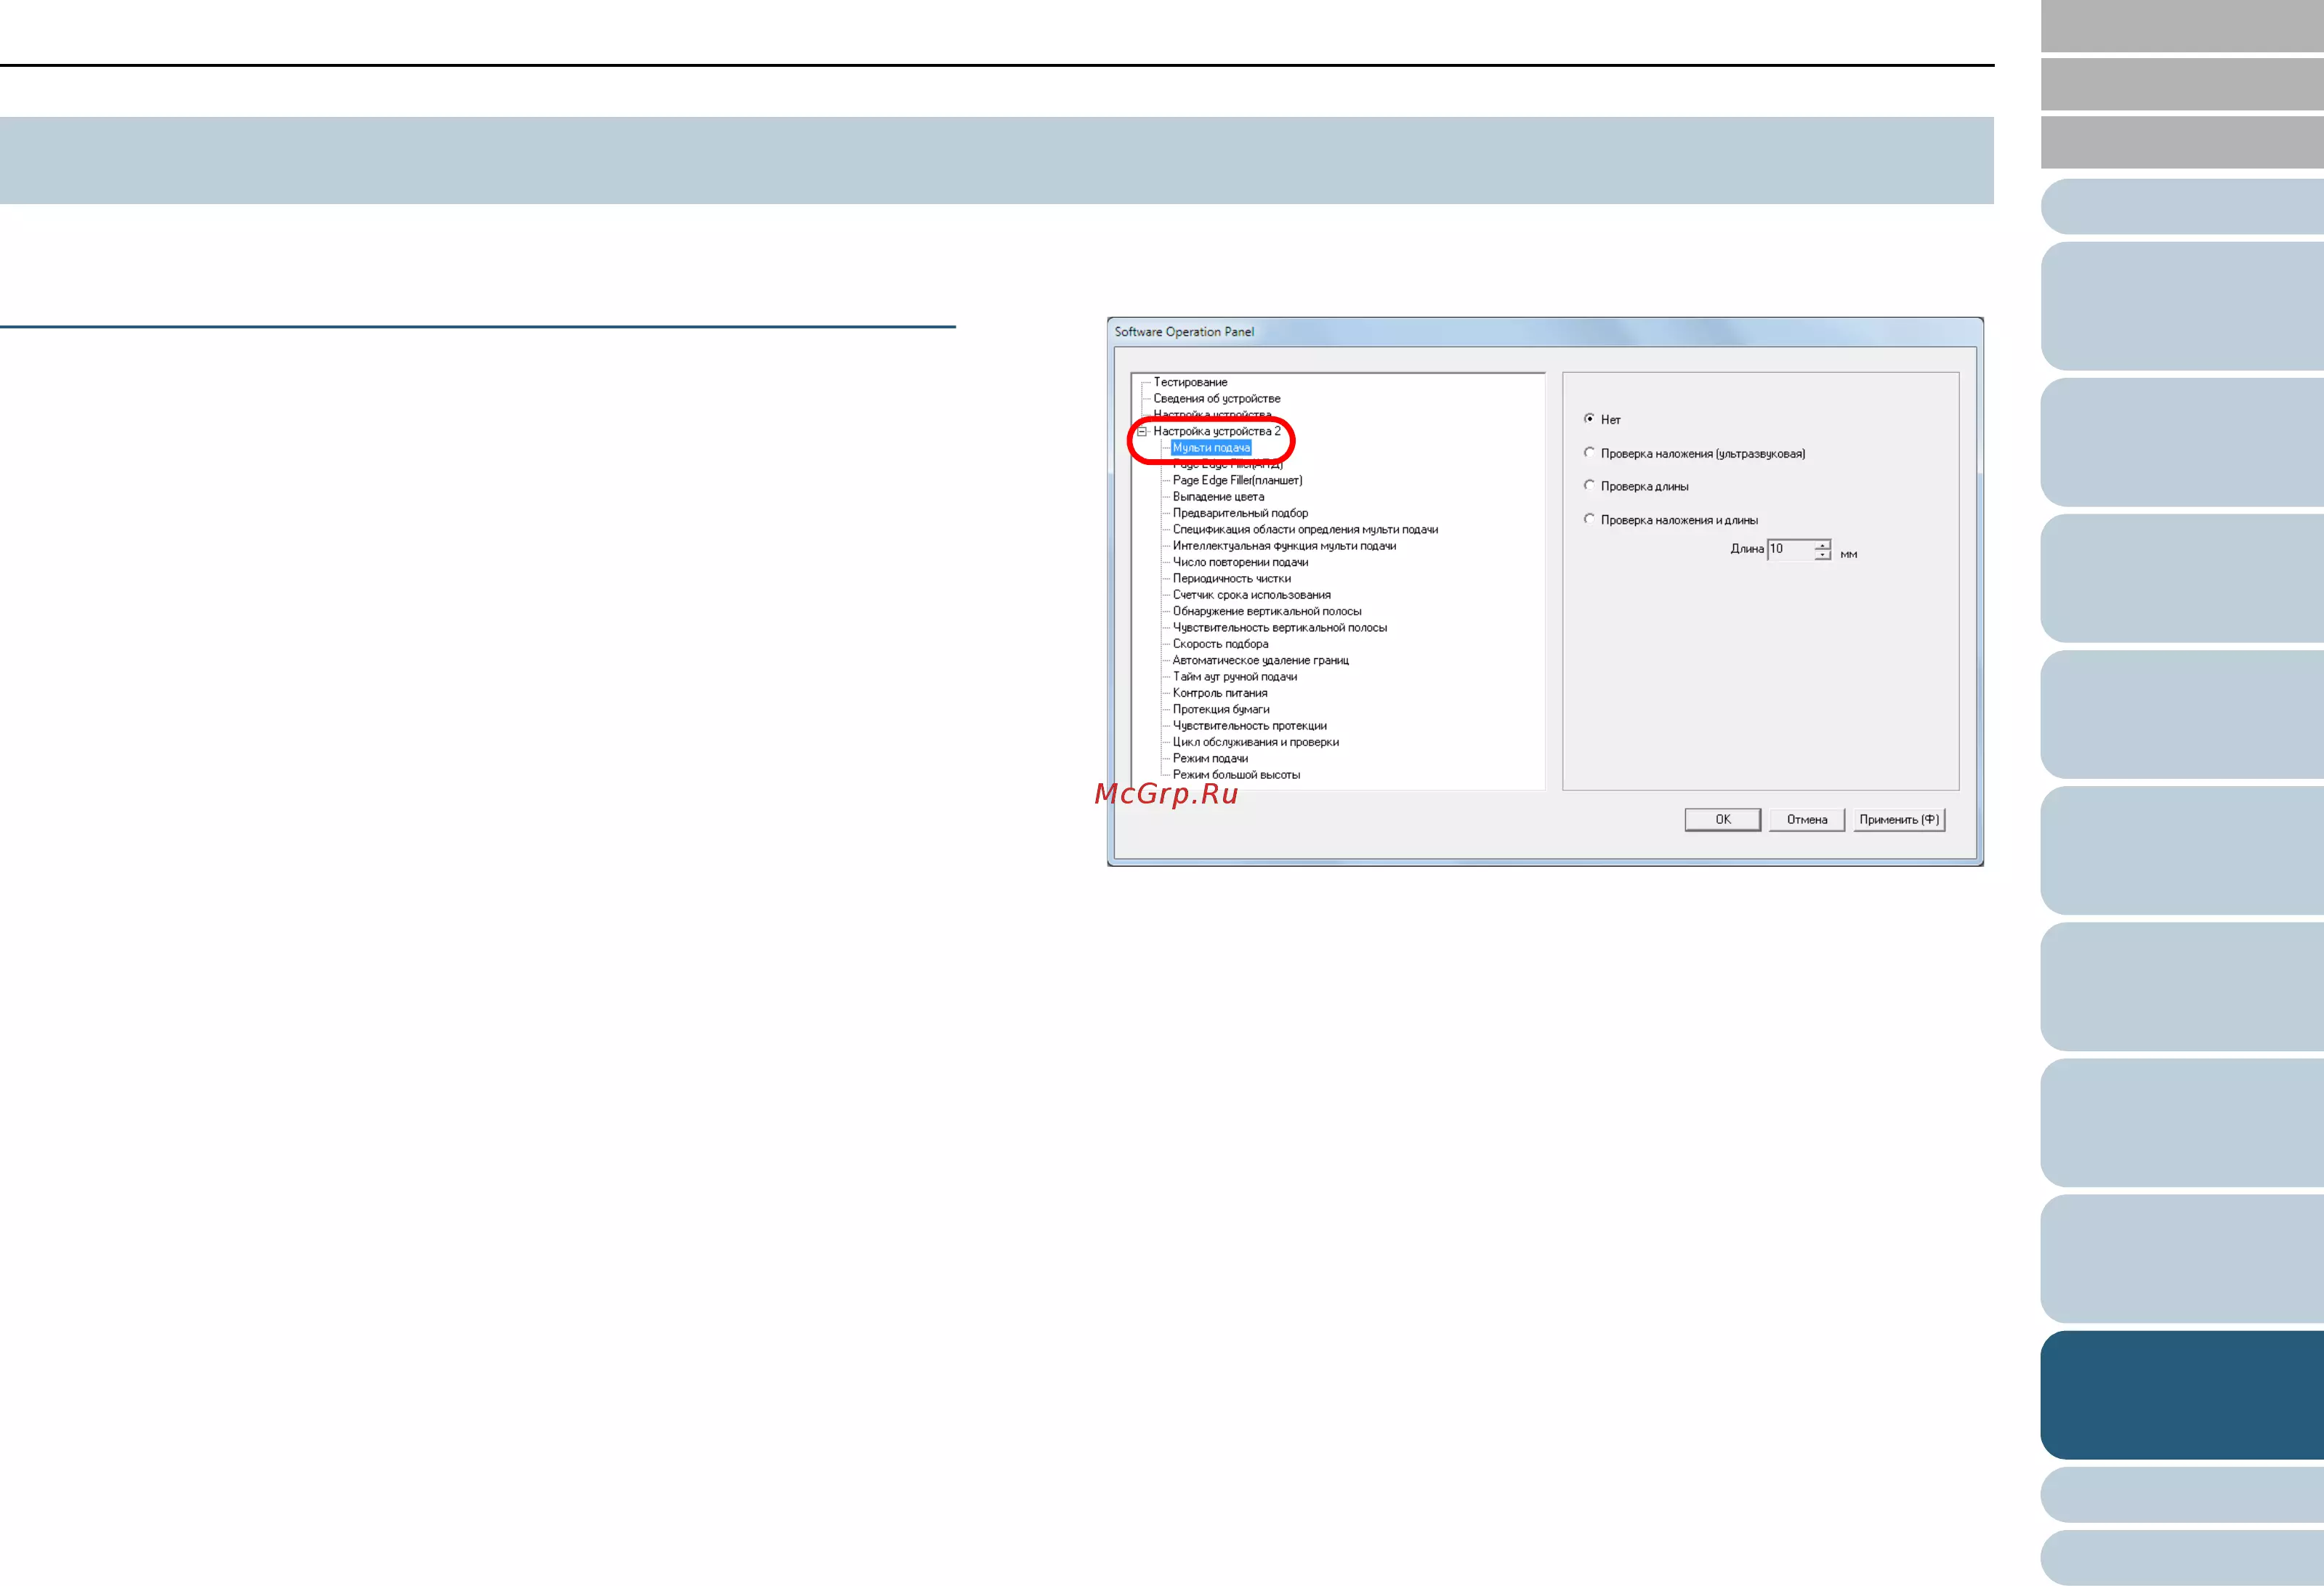The width and height of the screenshot is (2324, 1586).
Task: Select Мульти подача tree item
Action: [1210, 448]
